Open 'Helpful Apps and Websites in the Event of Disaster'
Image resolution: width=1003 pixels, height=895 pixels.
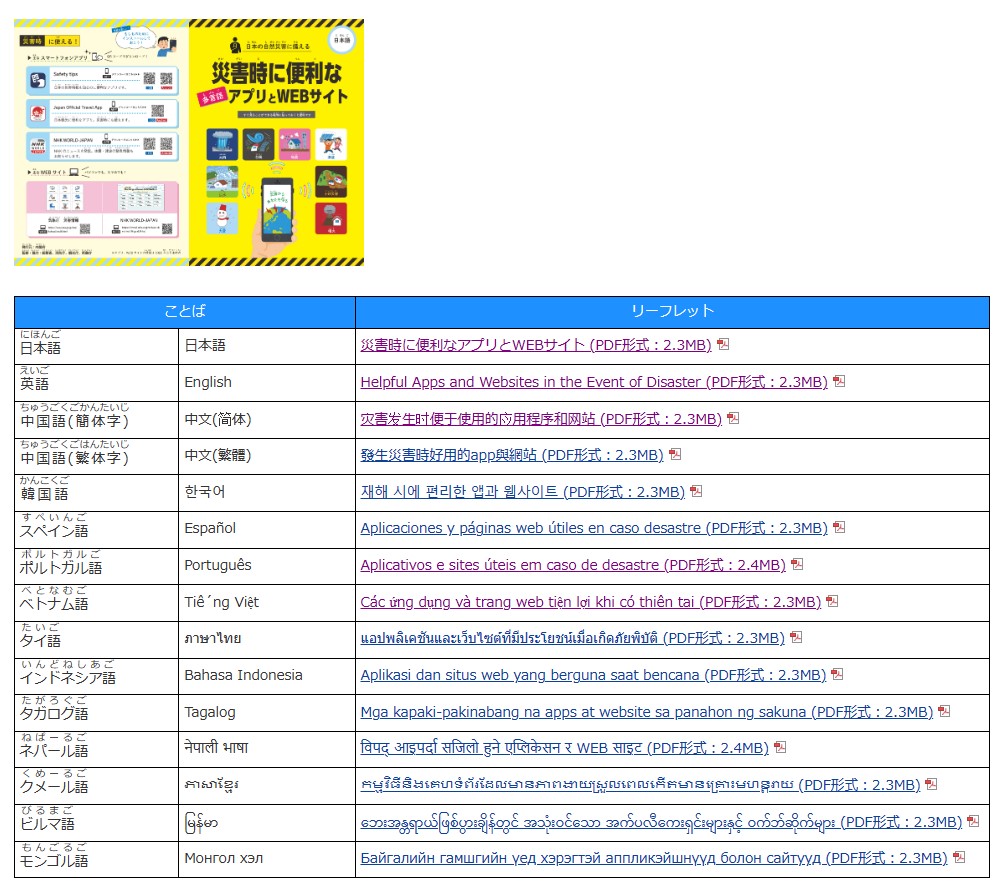pos(594,382)
